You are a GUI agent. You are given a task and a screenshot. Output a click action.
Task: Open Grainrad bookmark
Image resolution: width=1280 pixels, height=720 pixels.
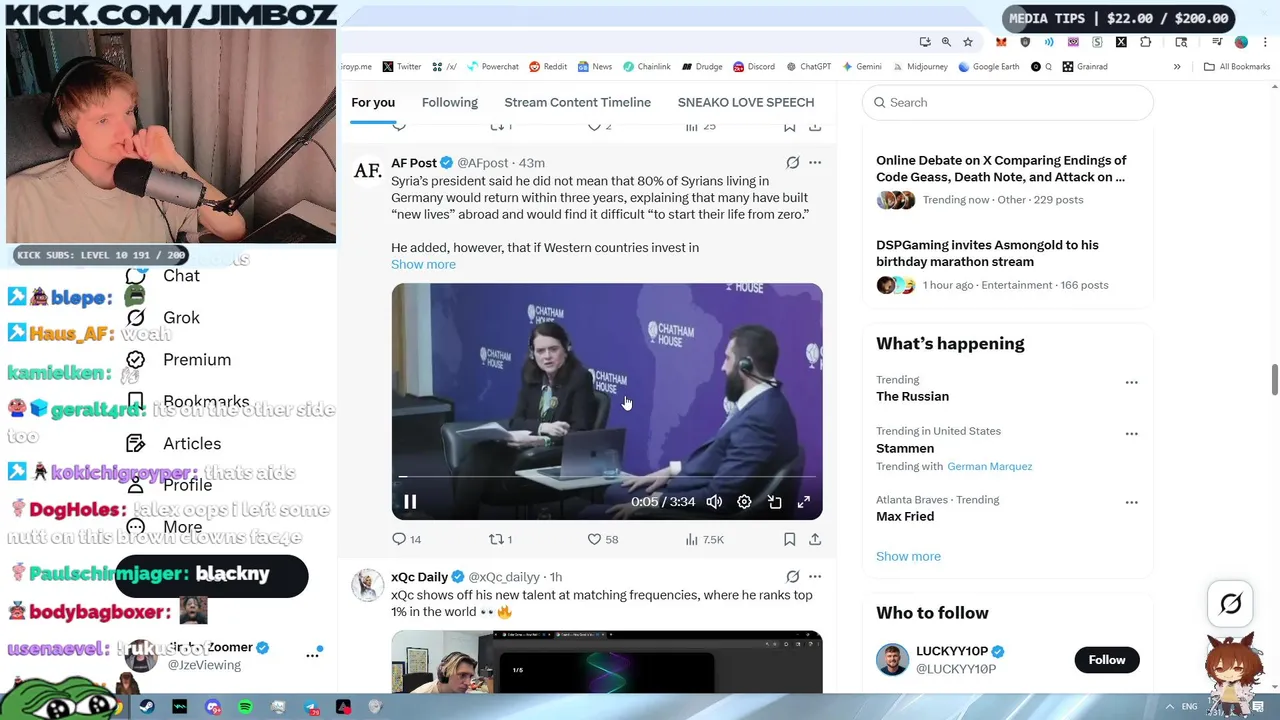pos(1084,66)
